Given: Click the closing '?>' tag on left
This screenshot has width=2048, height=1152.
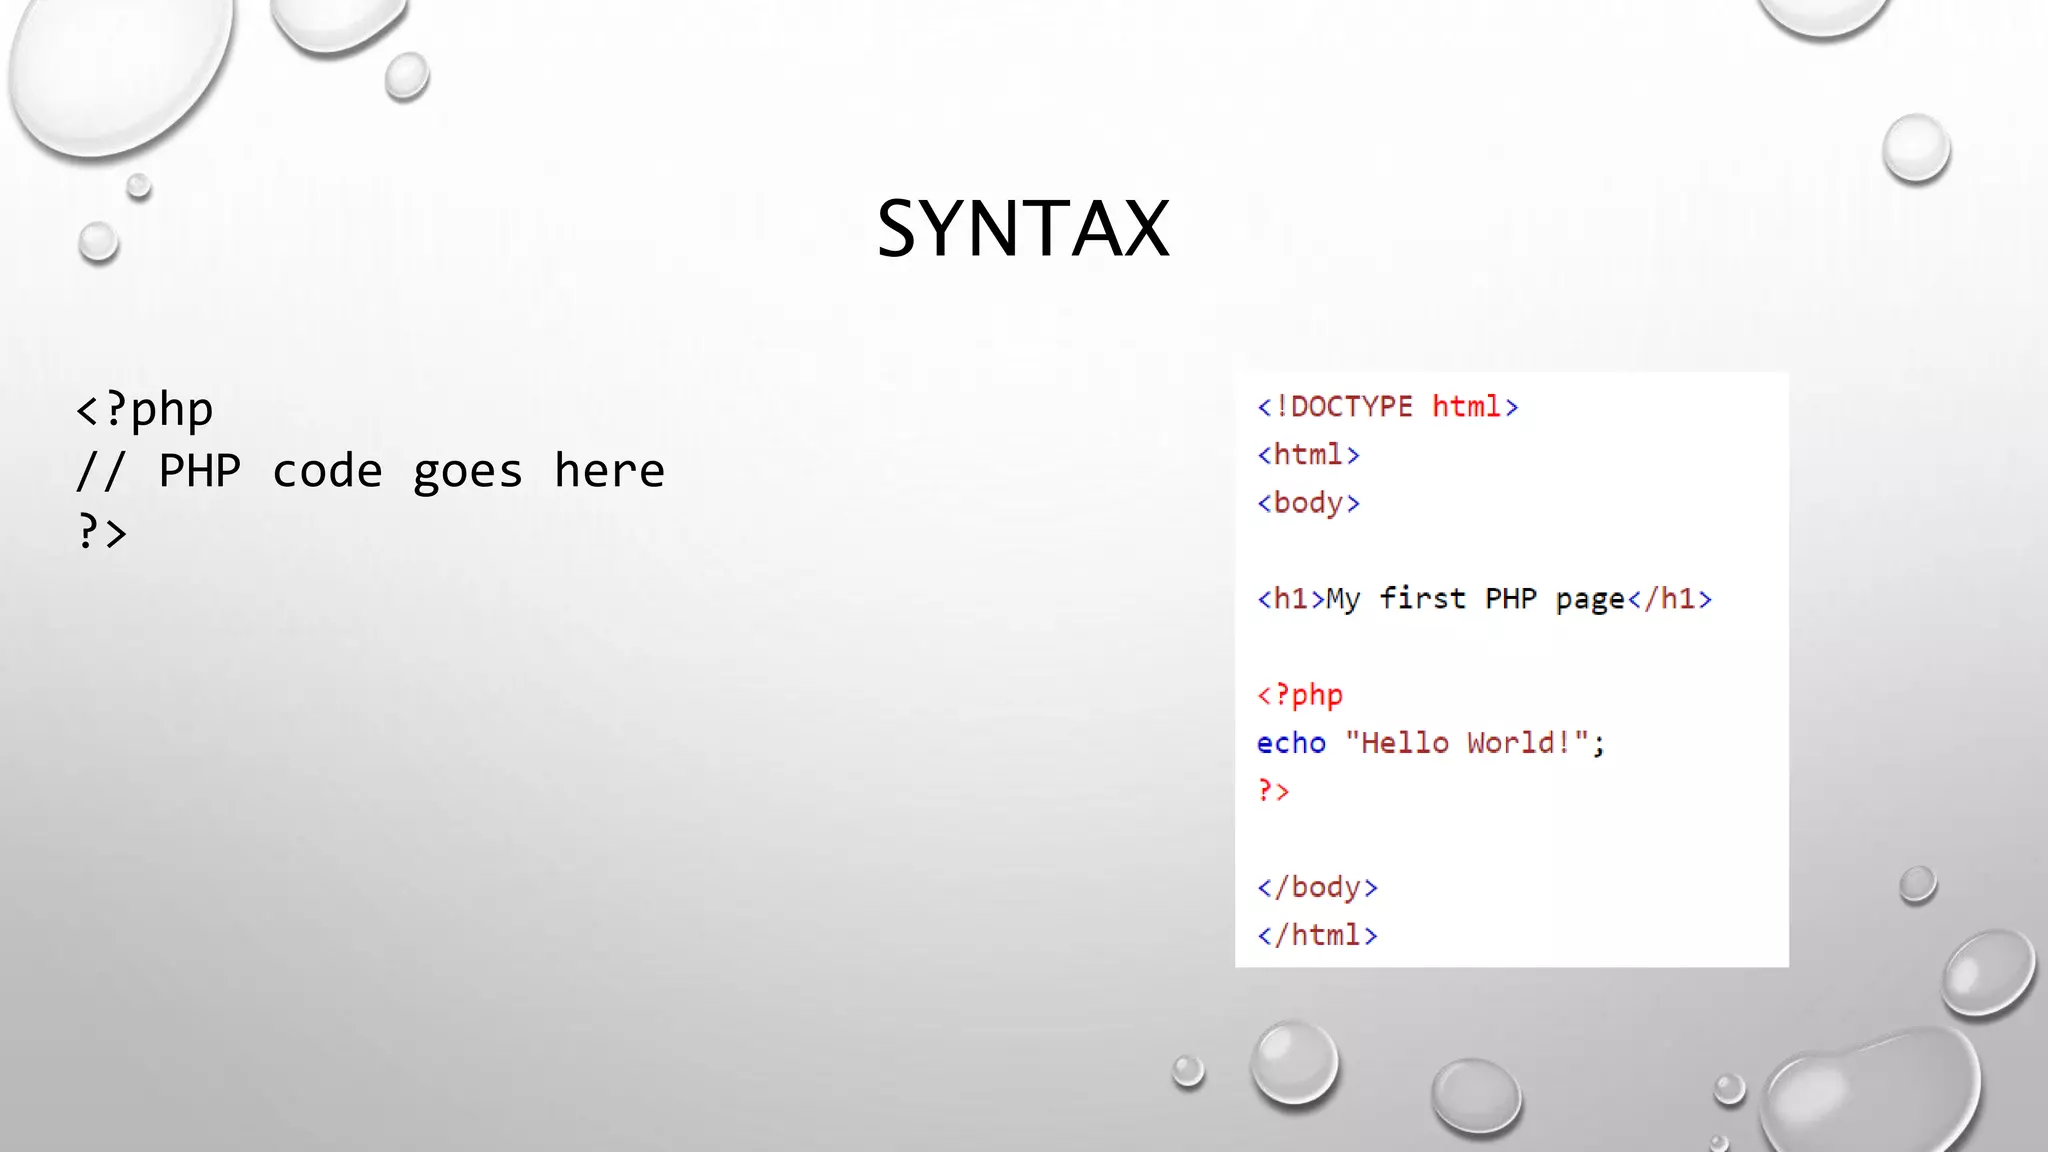Looking at the screenshot, I should (101, 531).
